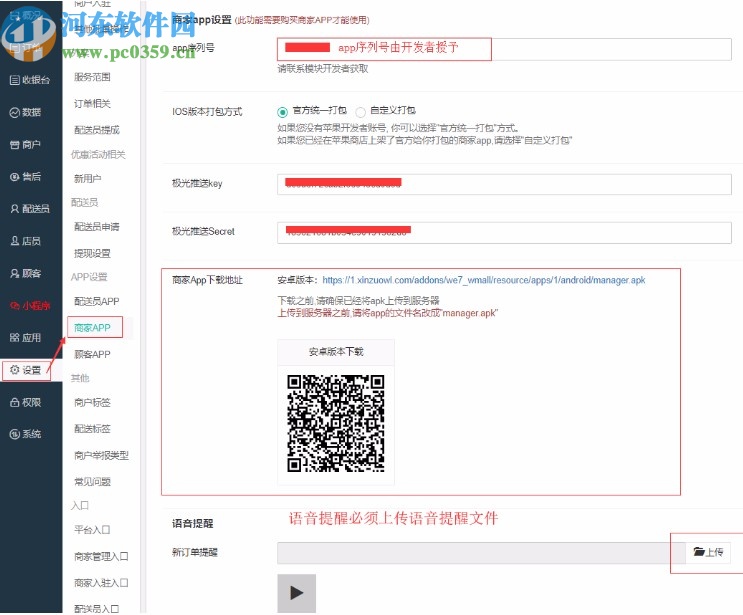This screenshot has width=743, height=615.
Task: Open 商户举报类型 settings item
Action: pos(101,455)
